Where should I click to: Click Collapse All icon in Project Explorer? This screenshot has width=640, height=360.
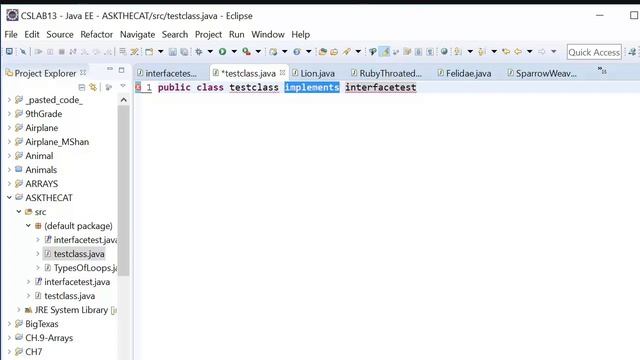click(x=82, y=87)
